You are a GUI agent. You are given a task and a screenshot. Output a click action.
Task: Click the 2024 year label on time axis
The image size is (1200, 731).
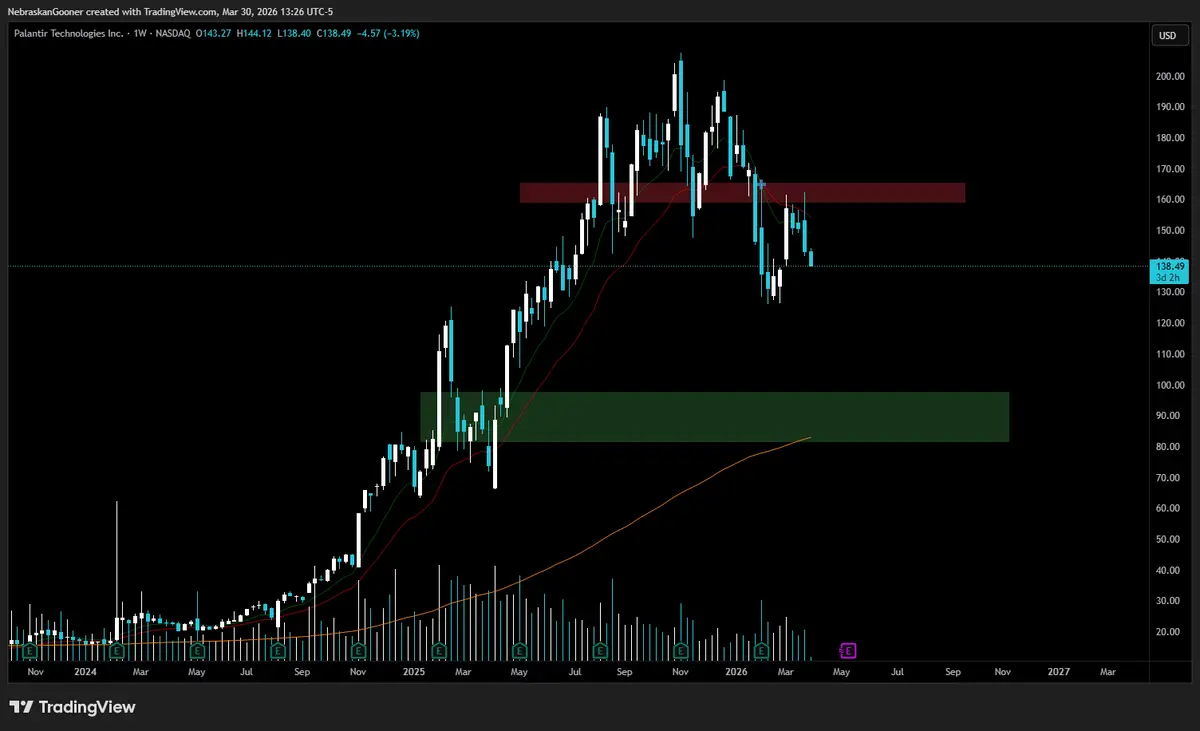point(85,672)
